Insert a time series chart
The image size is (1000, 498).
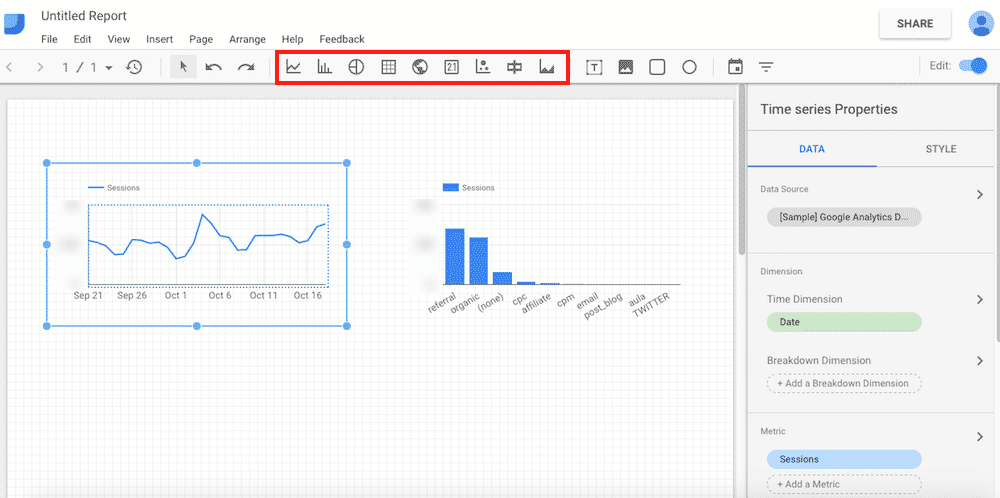click(x=293, y=67)
